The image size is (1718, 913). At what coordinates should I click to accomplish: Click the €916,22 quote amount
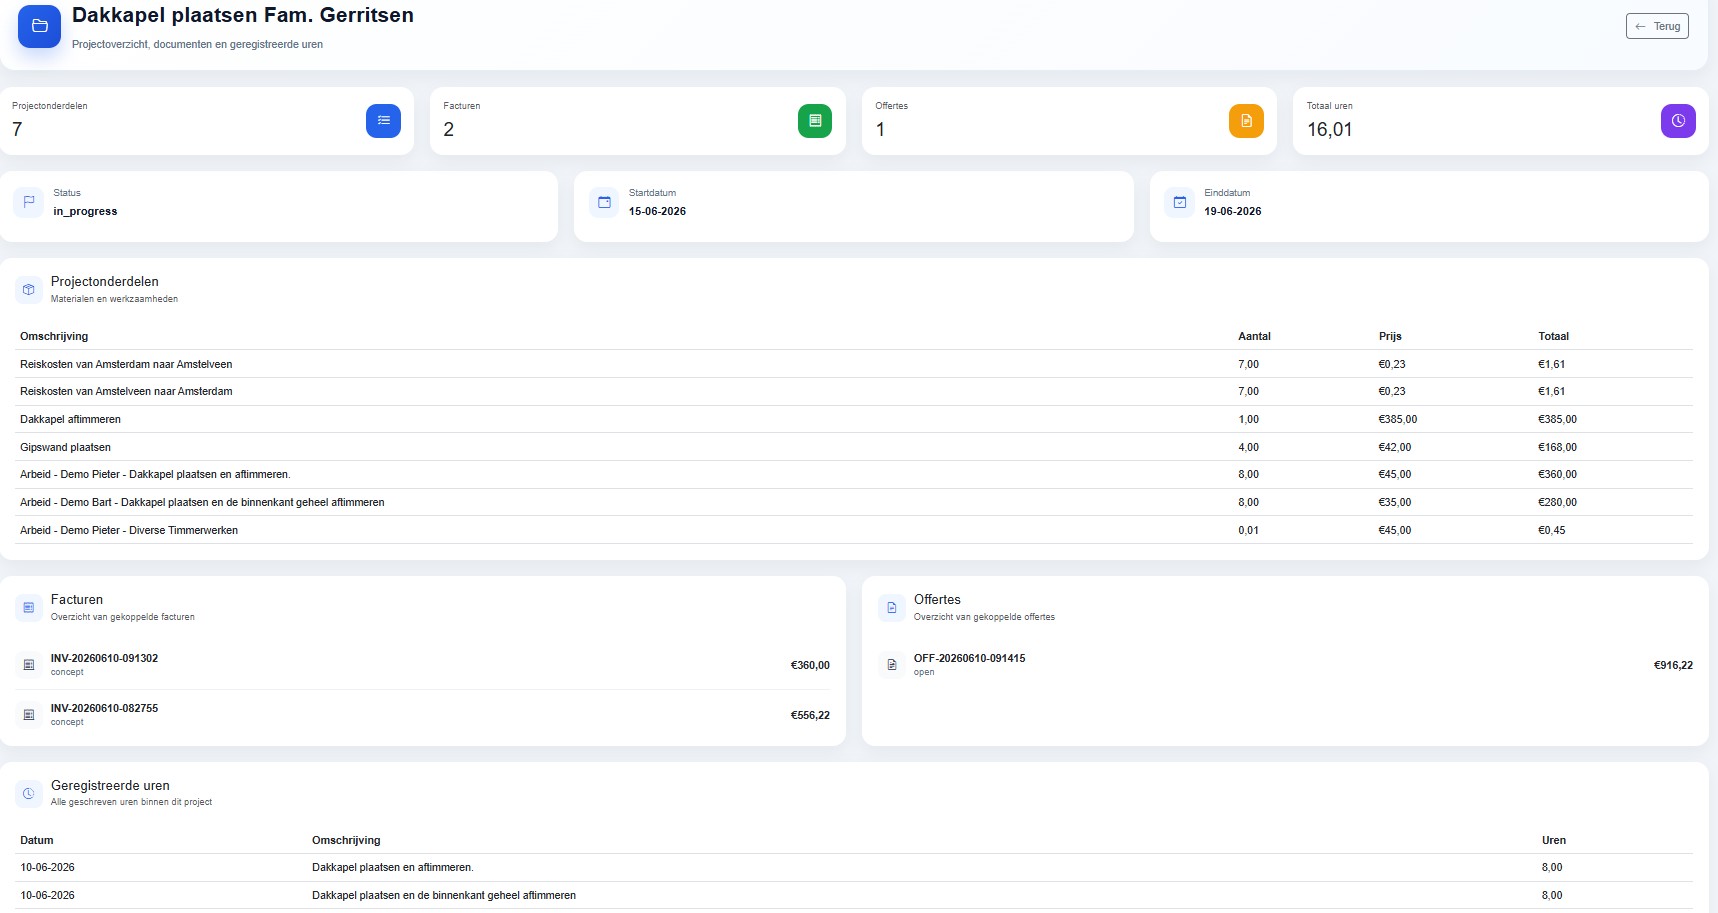(1673, 665)
